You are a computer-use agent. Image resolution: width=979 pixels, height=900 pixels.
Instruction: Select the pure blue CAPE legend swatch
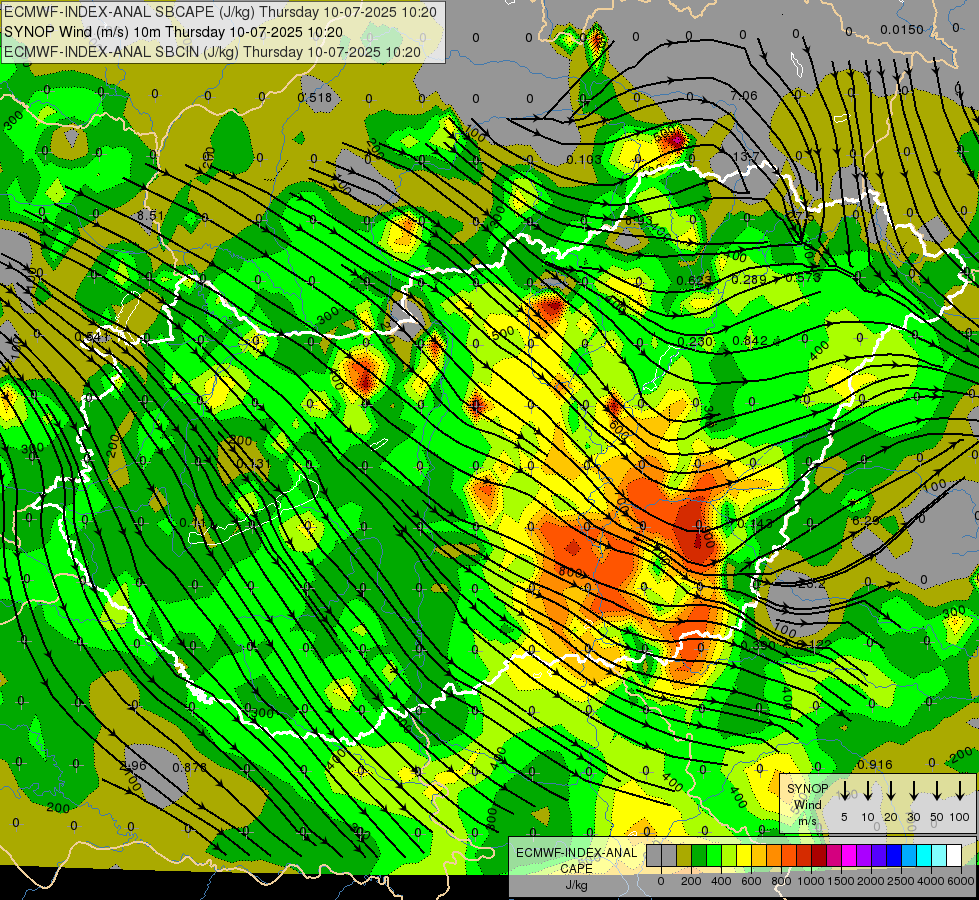click(x=894, y=855)
